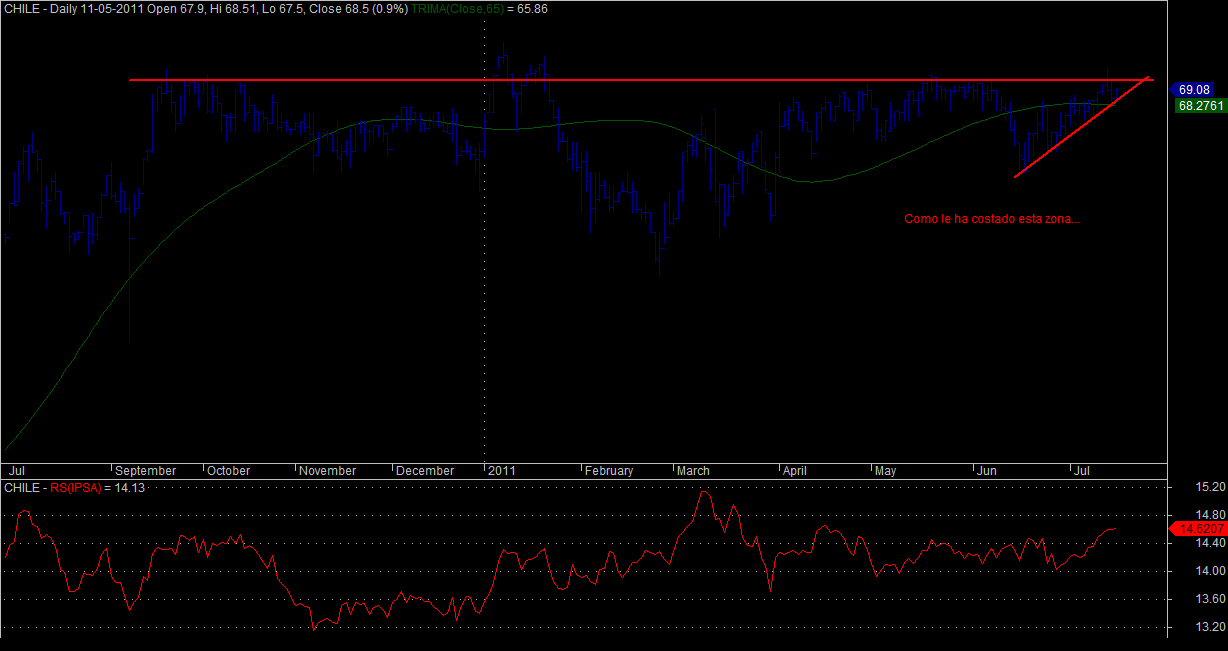This screenshot has height=651, width=1228.
Task: Click the March label on time axis
Action: pos(693,470)
